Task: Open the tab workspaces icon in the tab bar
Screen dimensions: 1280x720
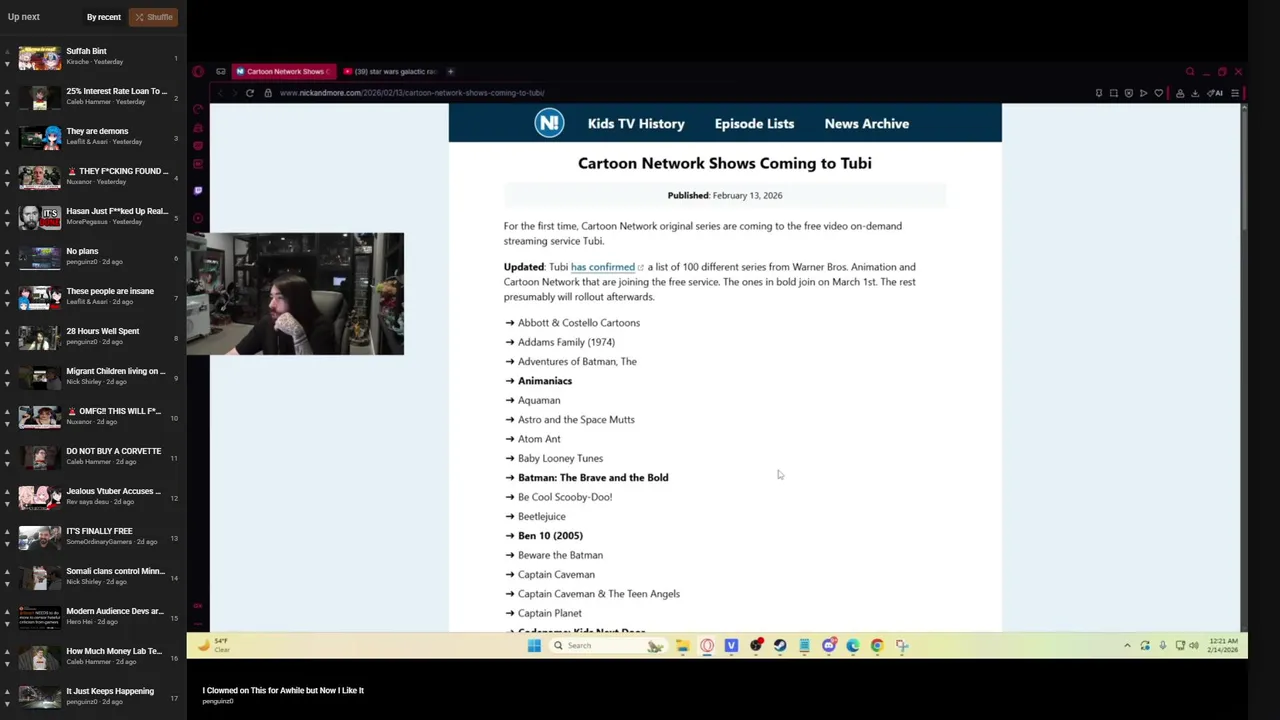Action: (220, 72)
